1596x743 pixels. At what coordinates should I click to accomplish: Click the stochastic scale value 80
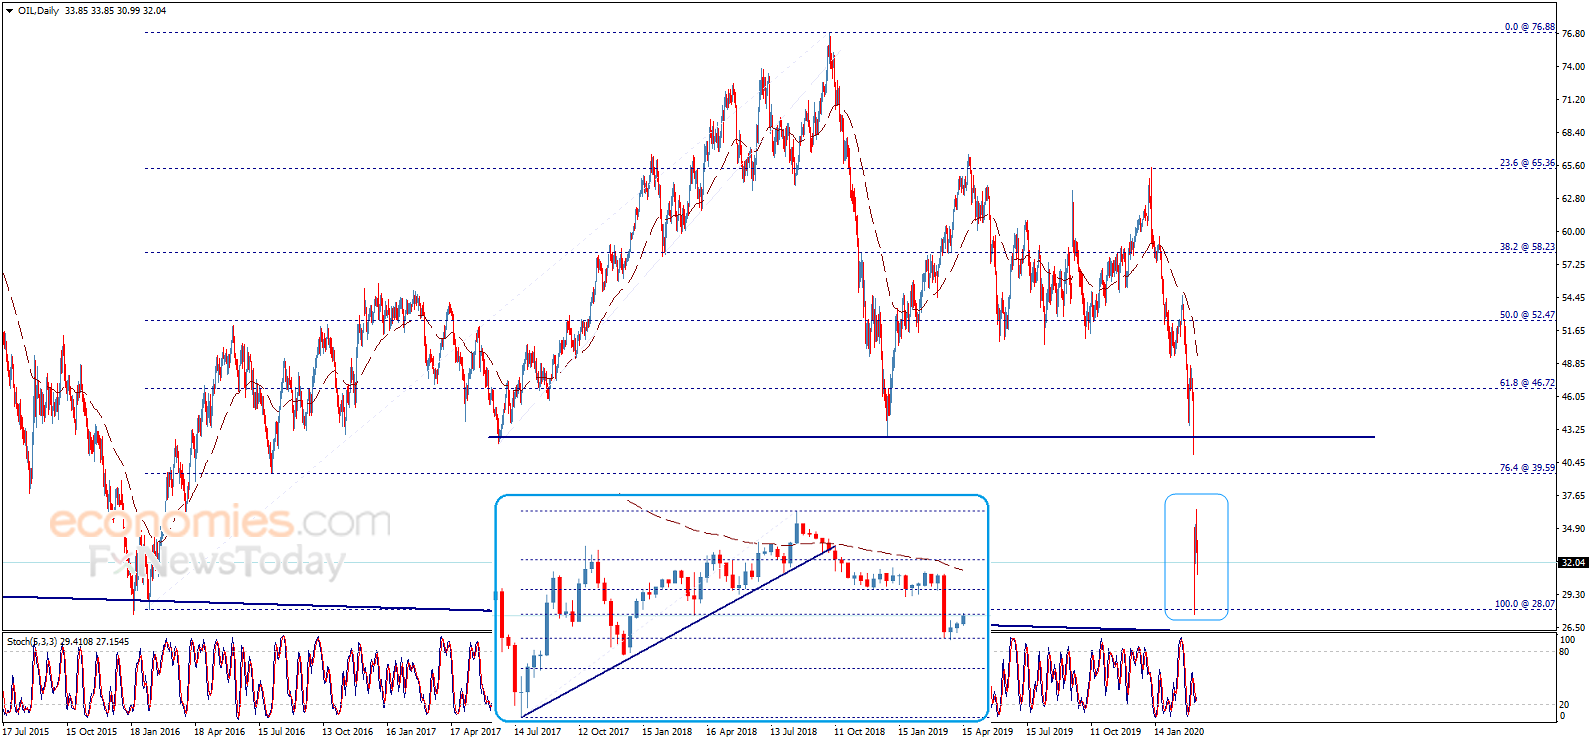tap(1565, 651)
